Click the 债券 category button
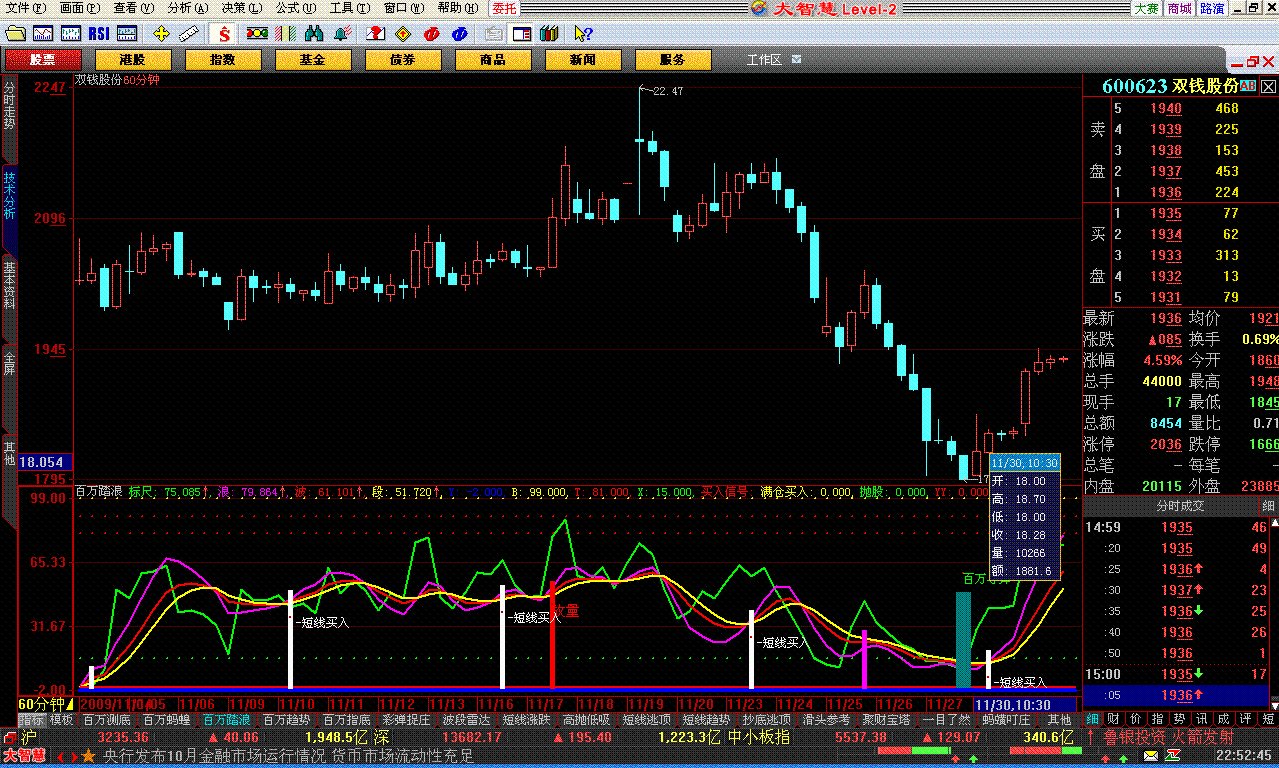Image resolution: width=1279 pixels, height=768 pixels. pos(402,60)
